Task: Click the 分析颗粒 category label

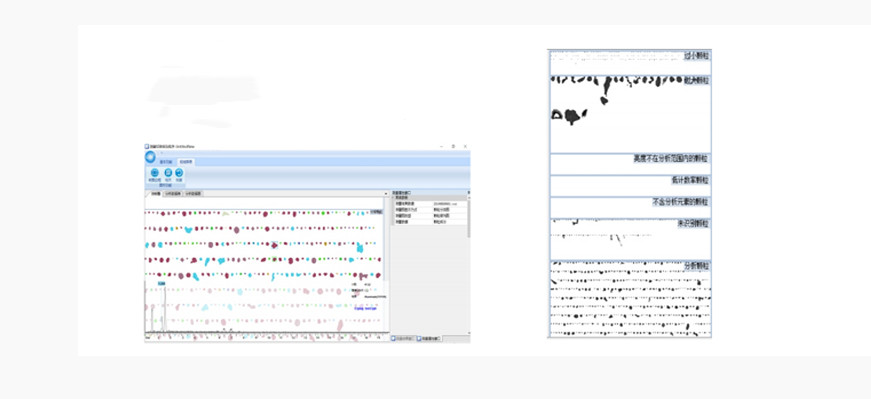Action: (x=697, y=266)
